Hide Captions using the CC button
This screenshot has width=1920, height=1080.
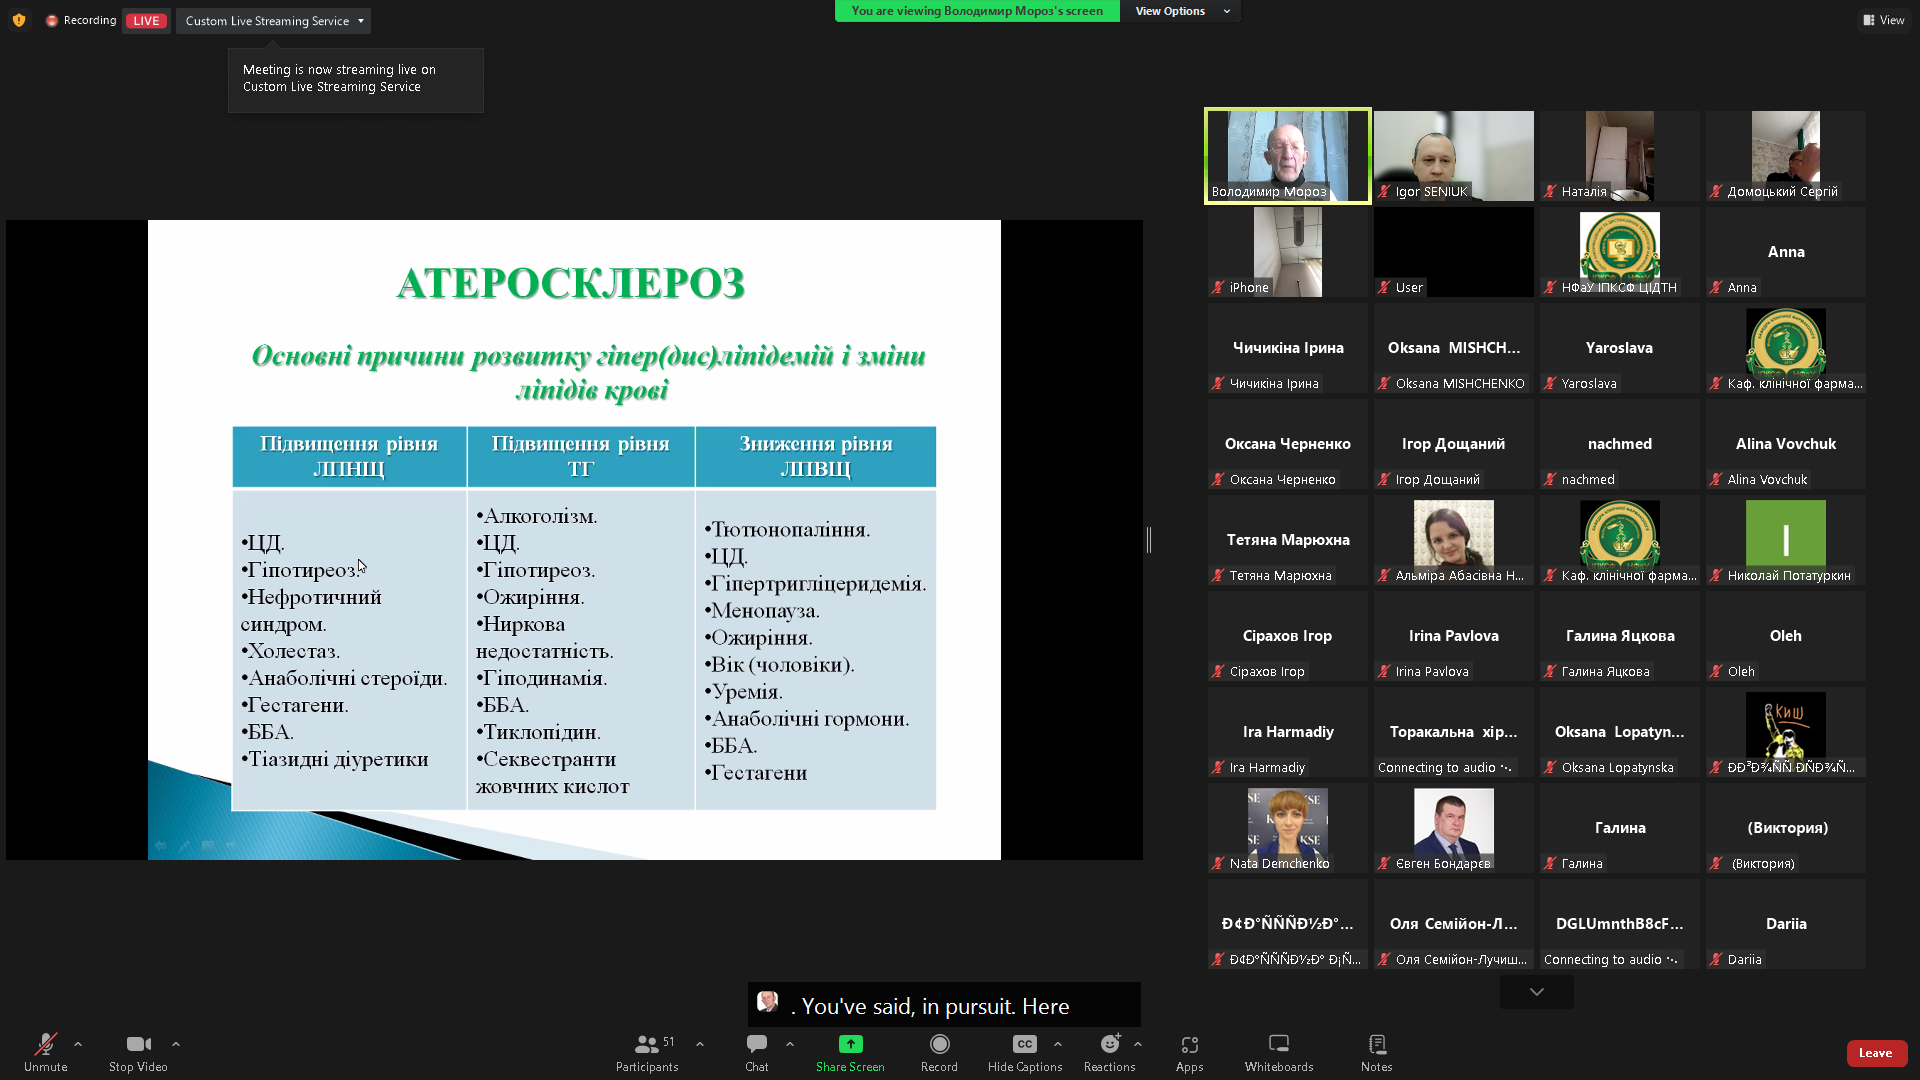click(1025, 1053)
